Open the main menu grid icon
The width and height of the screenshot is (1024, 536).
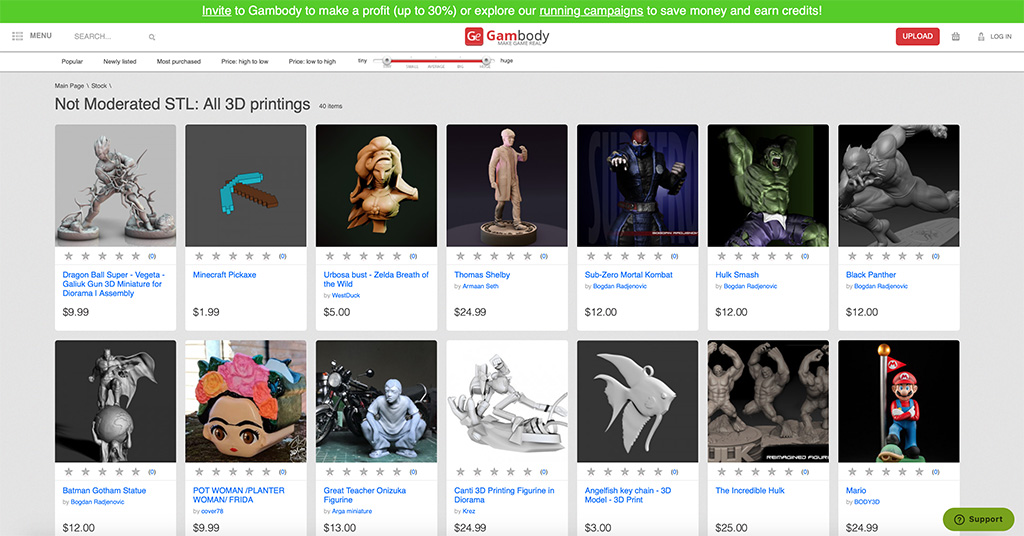[x=17, y=36]
